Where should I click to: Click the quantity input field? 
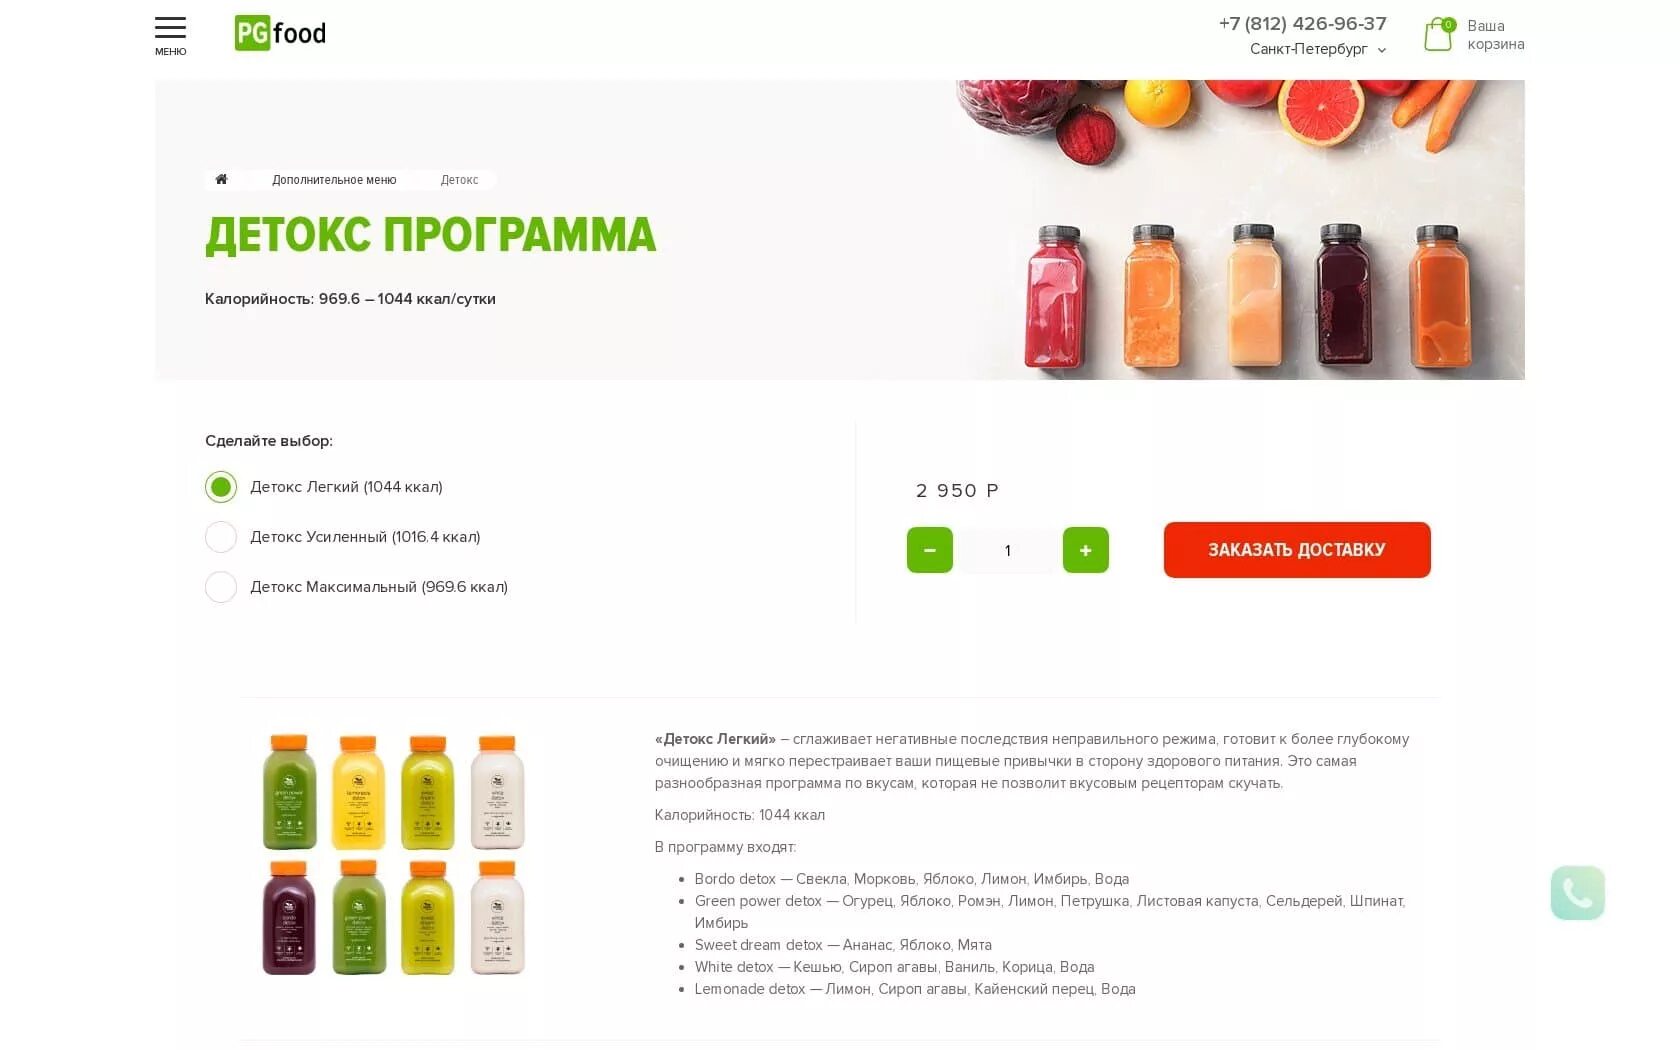coord(1008,550)
